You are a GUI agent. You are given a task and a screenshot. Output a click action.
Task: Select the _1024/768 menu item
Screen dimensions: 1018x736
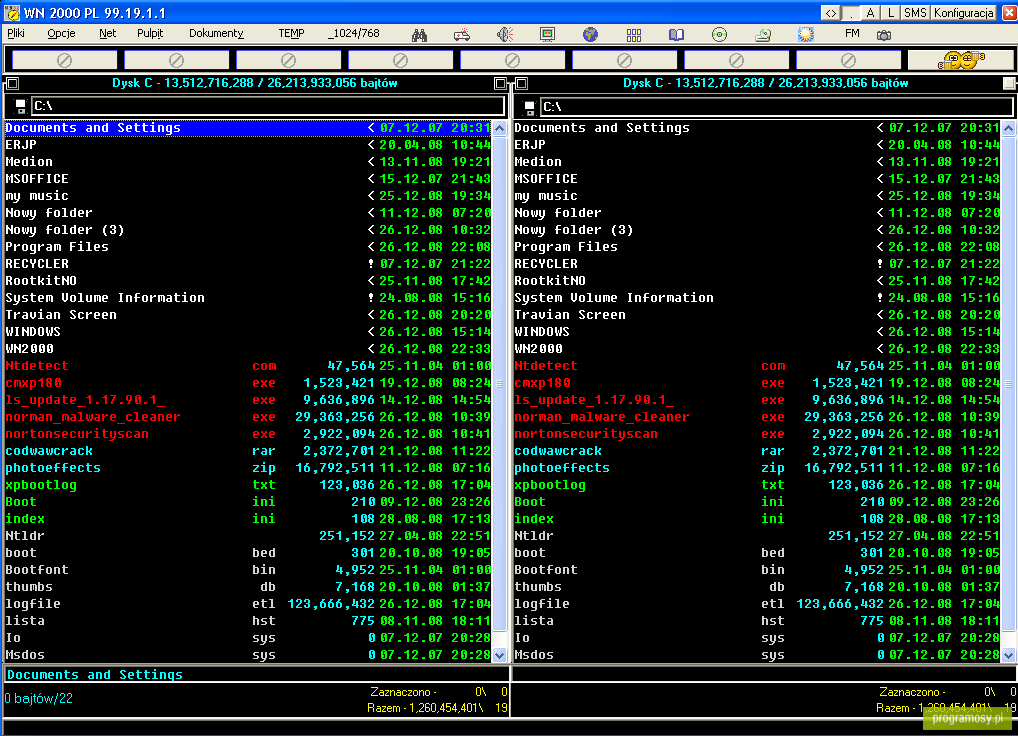pyautogui.click(x=354, y=33)
